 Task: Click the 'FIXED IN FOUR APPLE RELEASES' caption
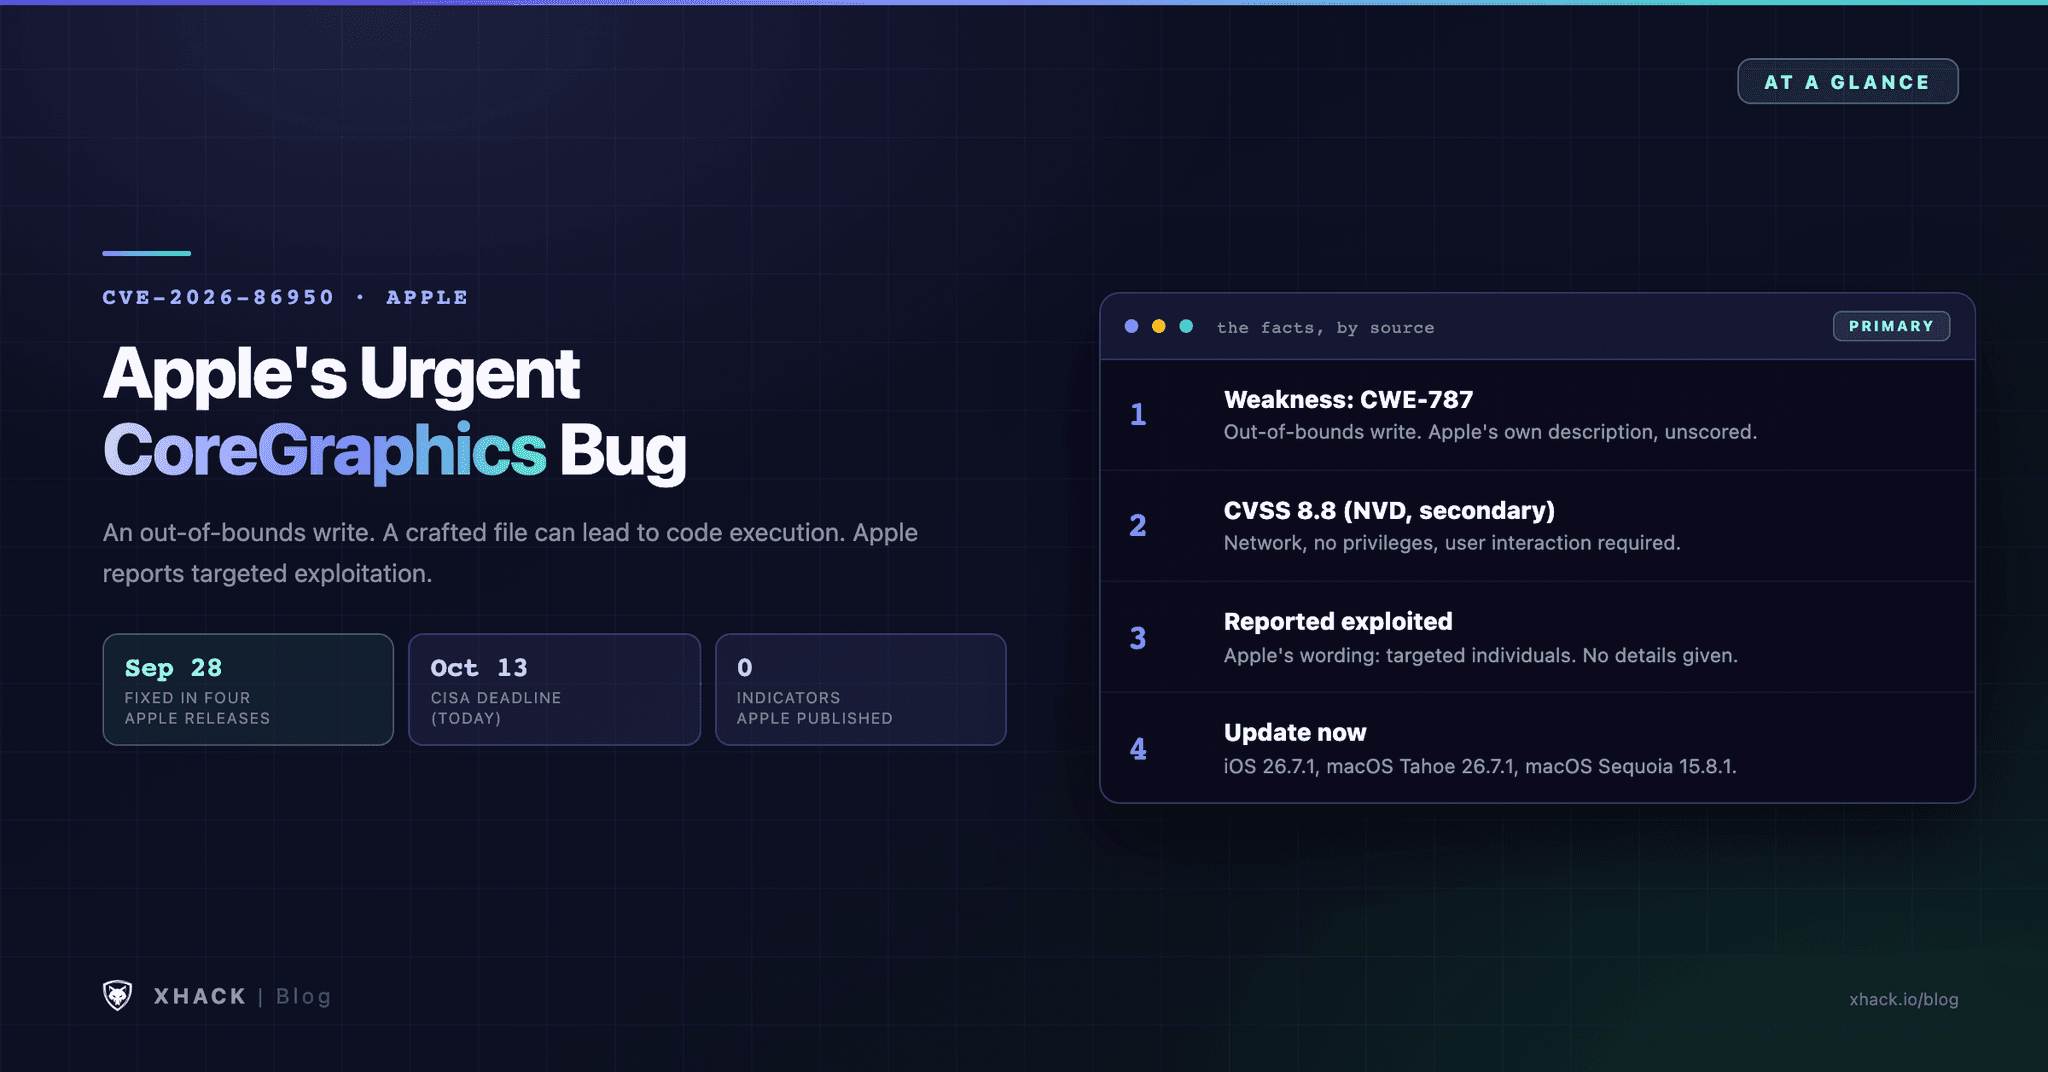tap(197, 708)
